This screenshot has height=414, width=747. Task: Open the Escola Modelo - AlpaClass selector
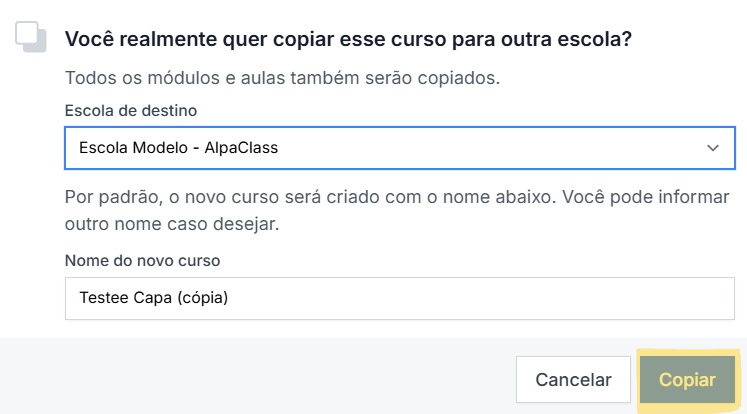coord(400,148)
